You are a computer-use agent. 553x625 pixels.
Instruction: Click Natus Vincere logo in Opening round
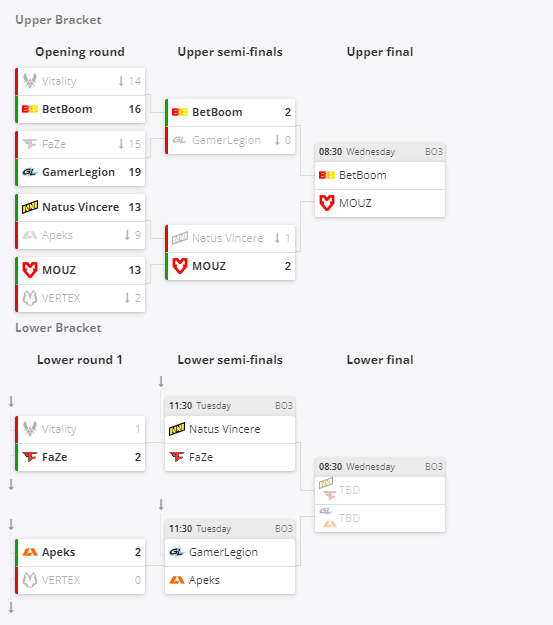(x=30, y=207)
